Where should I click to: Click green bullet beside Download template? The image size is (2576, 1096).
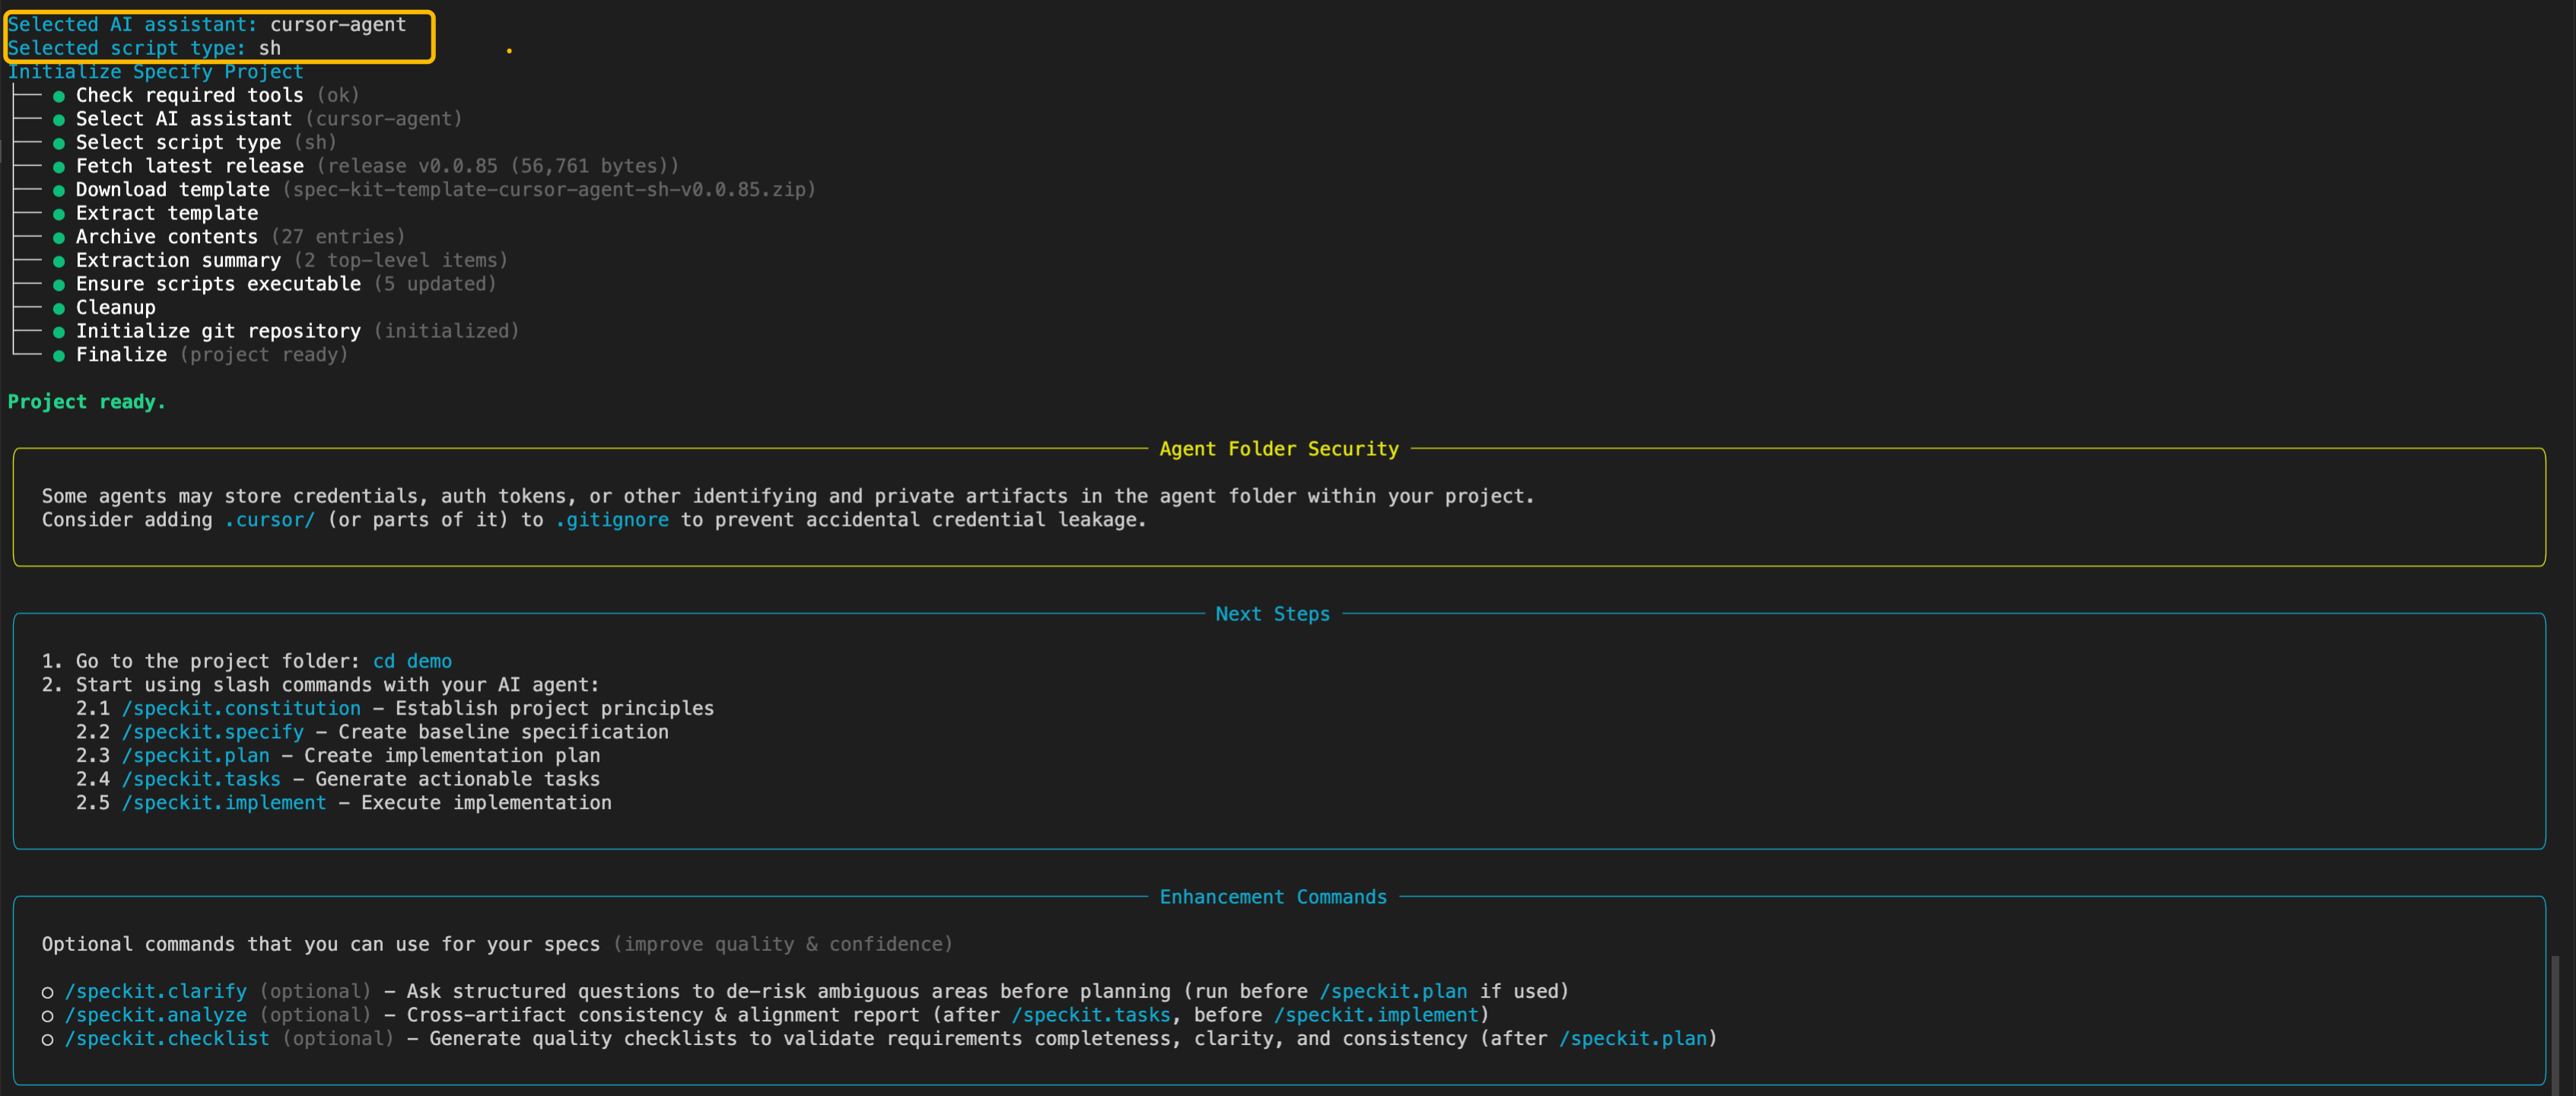(59, 190)
